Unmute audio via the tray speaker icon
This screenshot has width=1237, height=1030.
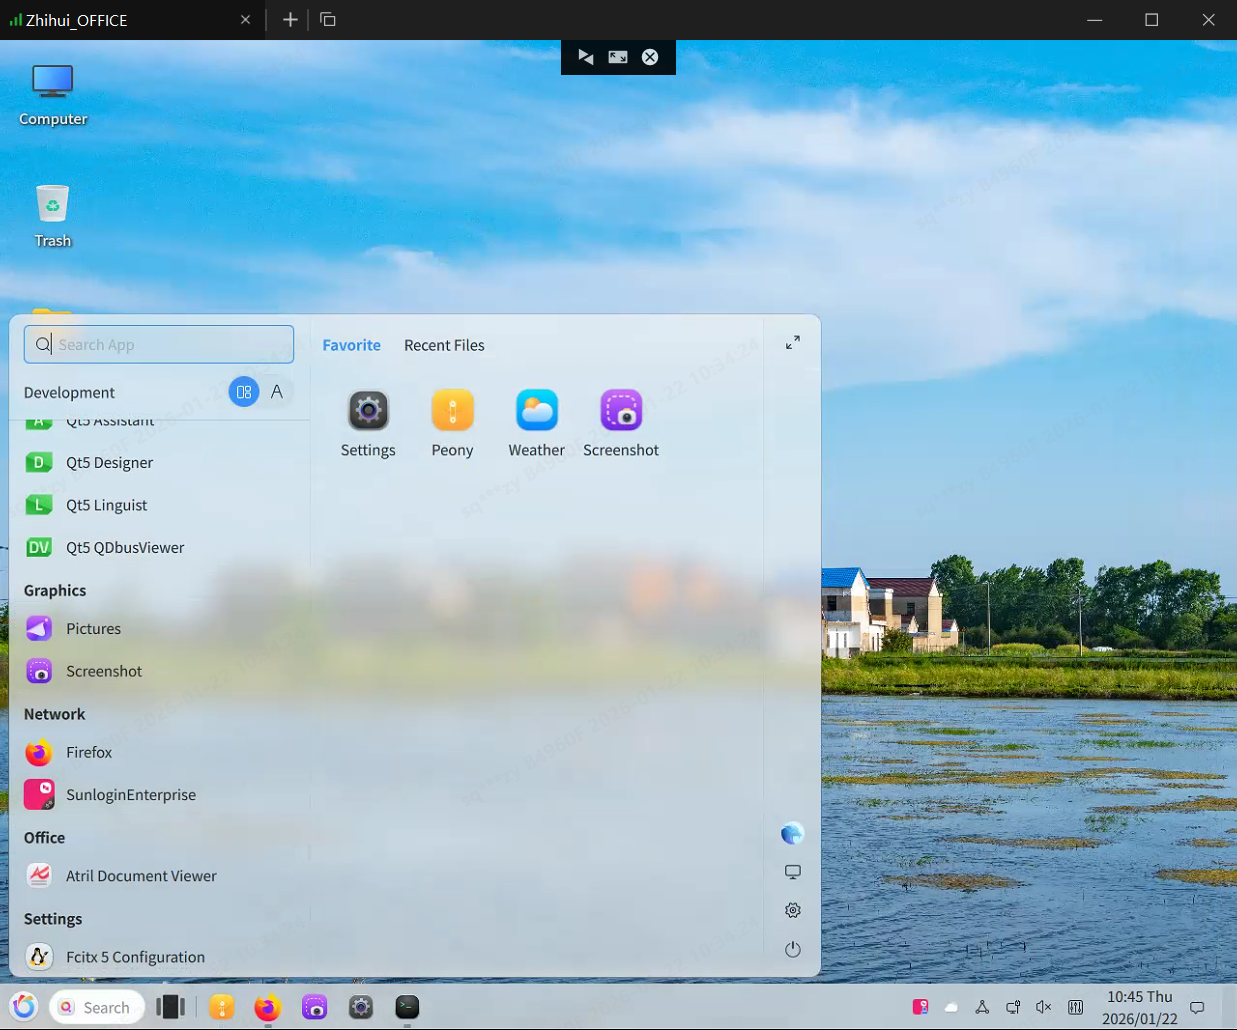pyautogui.click(x=1043, y=1007)
